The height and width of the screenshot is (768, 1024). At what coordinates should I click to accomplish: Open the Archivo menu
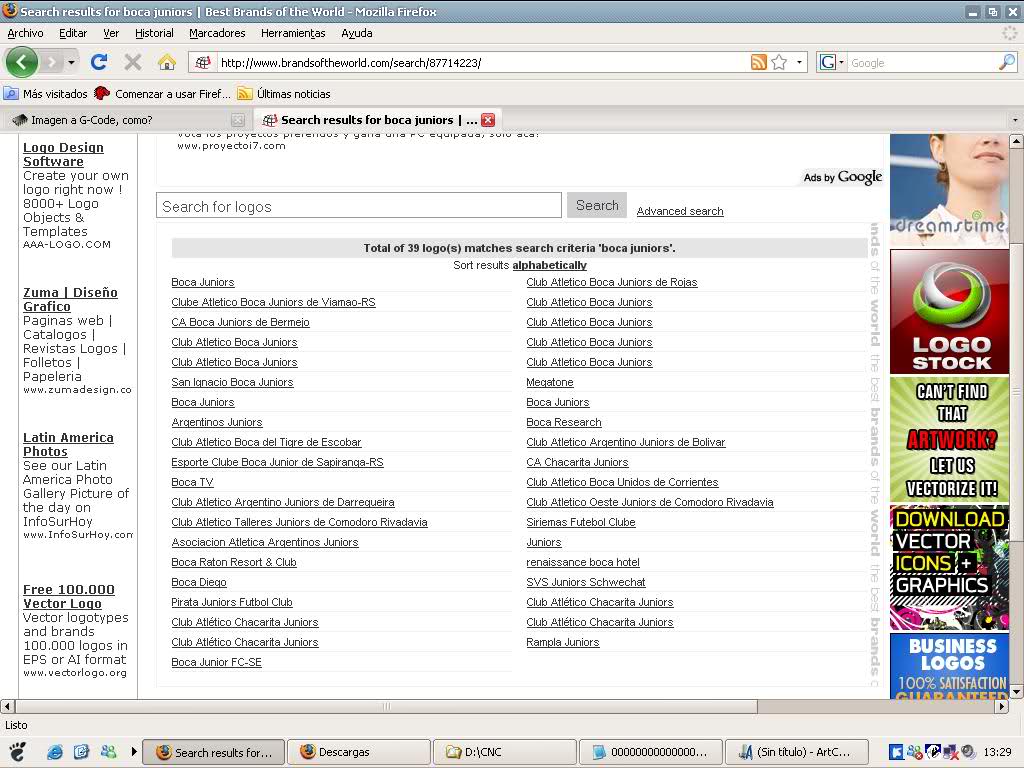[x=25, y=33]
